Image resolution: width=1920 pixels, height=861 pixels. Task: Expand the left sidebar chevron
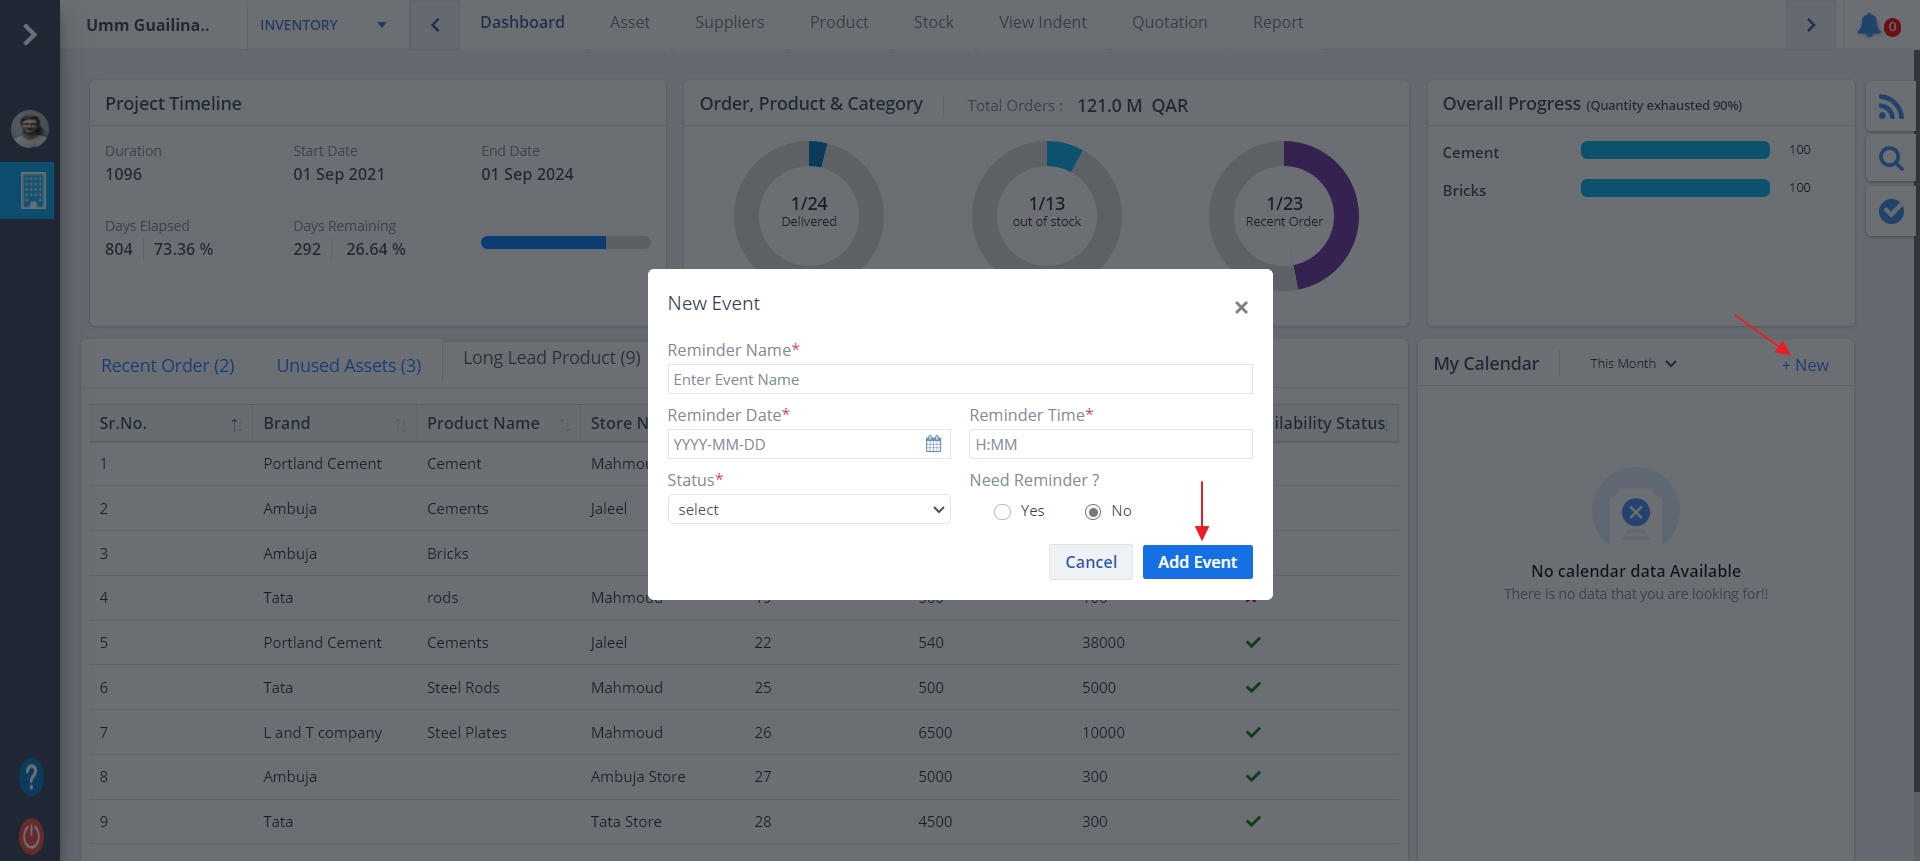click(x=30, y=35)
